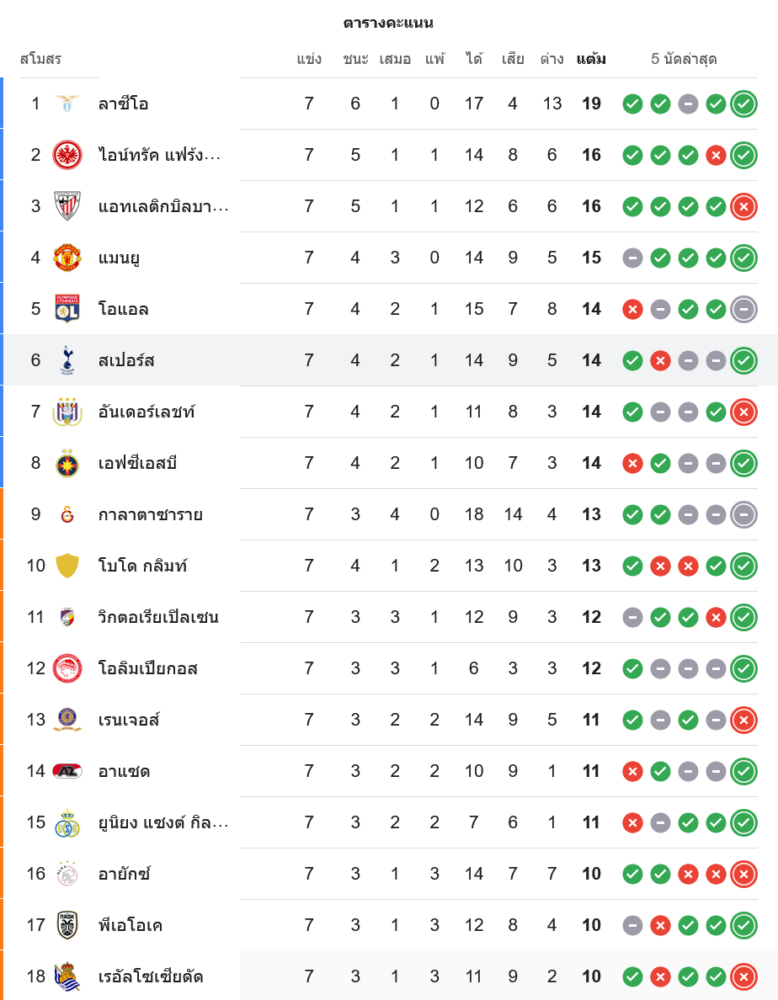Open the โบโด กลิมท์ team link
Viewport: 778px width, 1000px height.
tap(142, 566)
